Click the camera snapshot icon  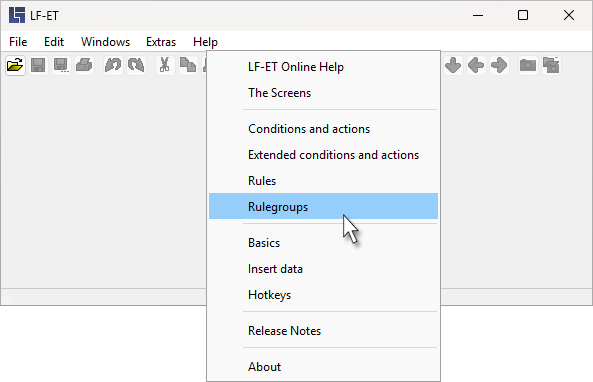[x=528, y=65]
